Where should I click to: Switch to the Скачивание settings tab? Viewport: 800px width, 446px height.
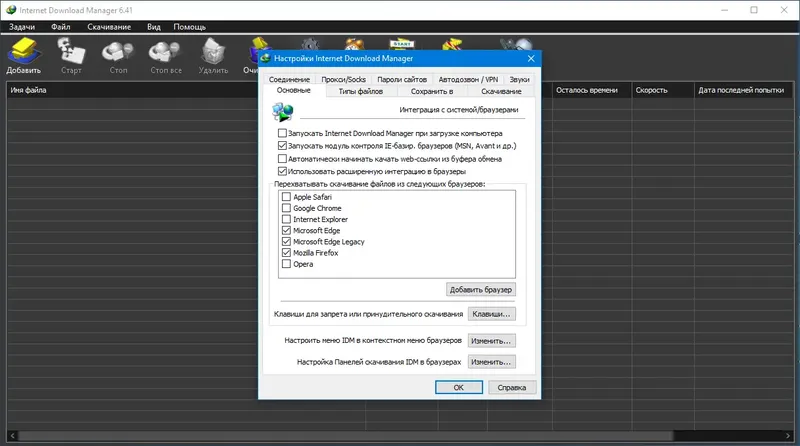[x=501, y=91]
